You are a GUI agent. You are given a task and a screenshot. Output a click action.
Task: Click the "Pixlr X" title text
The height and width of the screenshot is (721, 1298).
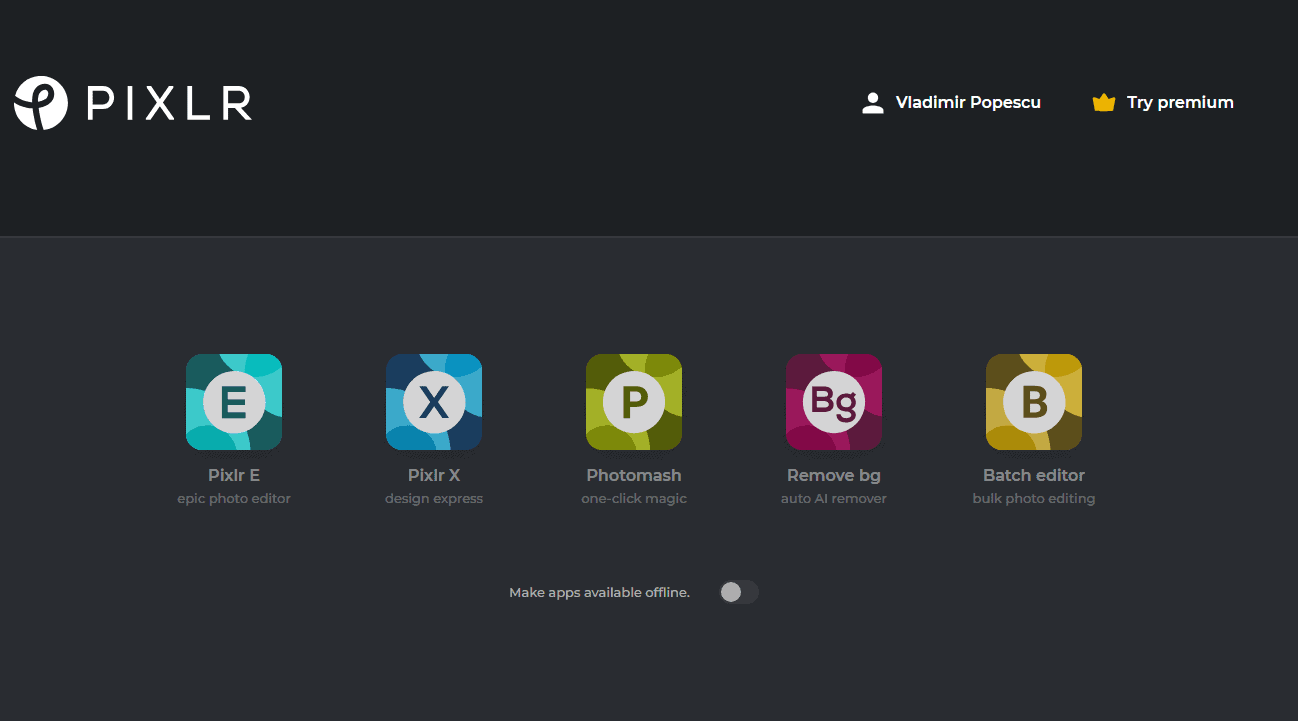coord(434,475)
